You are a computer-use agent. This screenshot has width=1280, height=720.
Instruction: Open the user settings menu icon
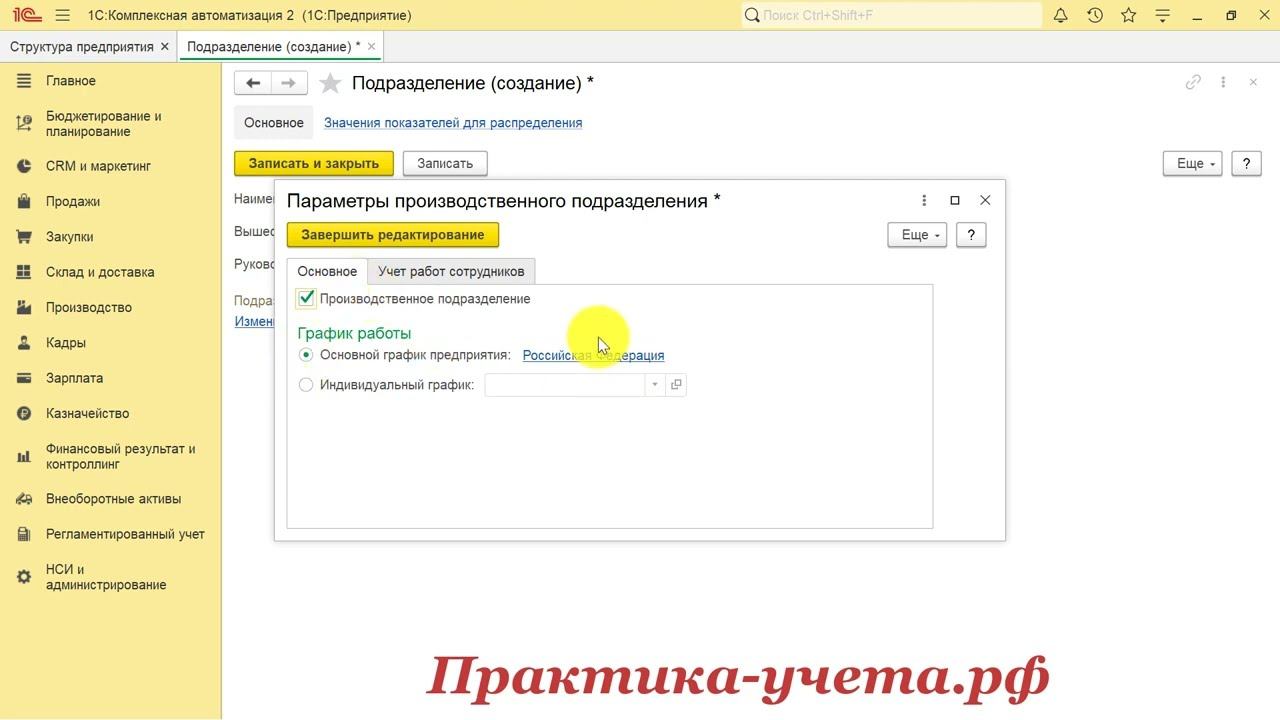tap(1162, 15)
